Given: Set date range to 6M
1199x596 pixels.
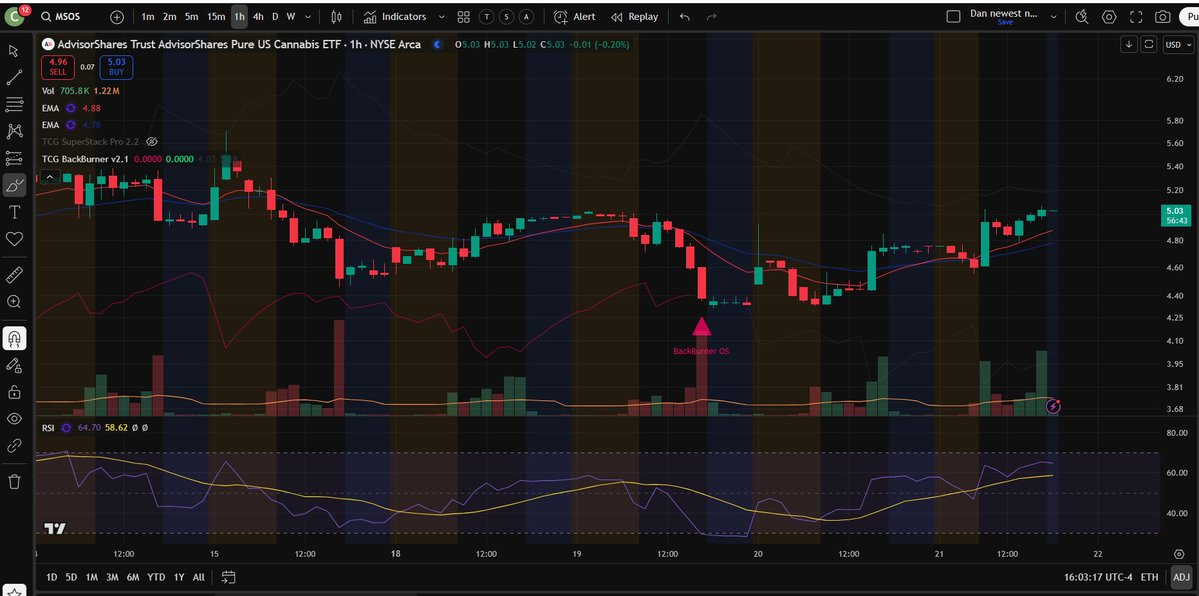Looking at the screenshot, I should tap(133, 577).
